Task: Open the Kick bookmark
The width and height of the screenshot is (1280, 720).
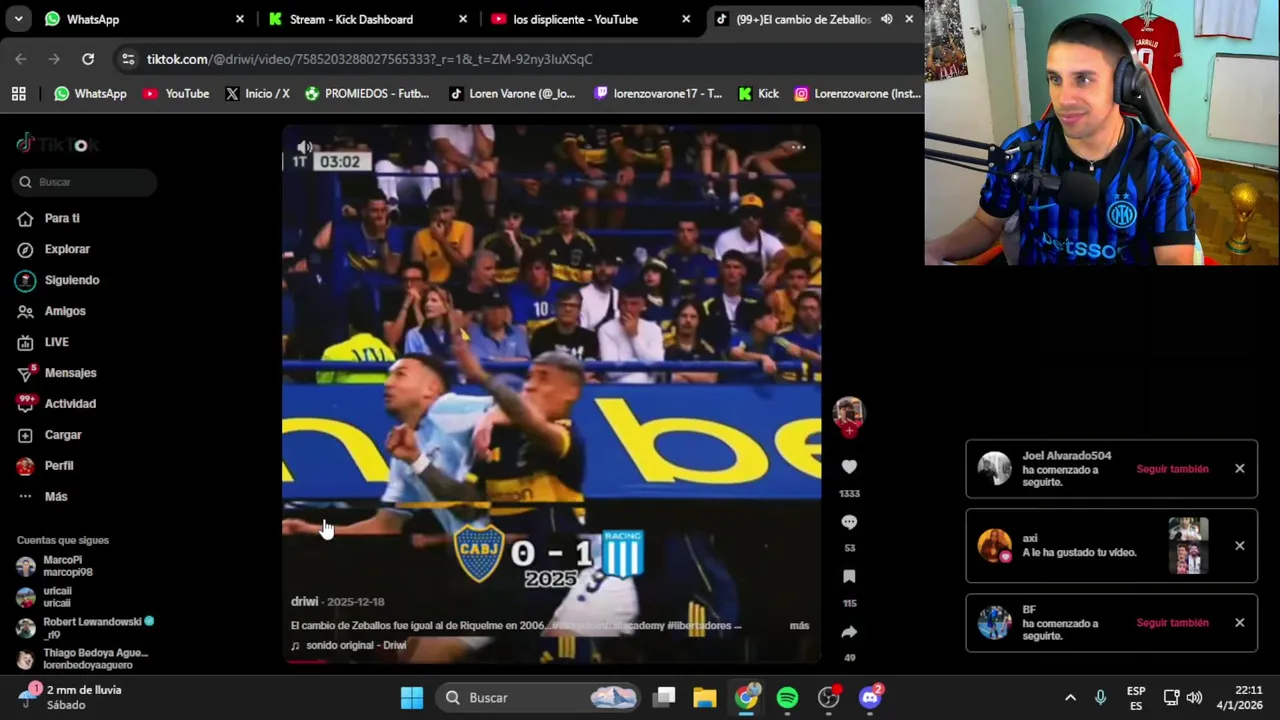Action: tap(758, 93)
